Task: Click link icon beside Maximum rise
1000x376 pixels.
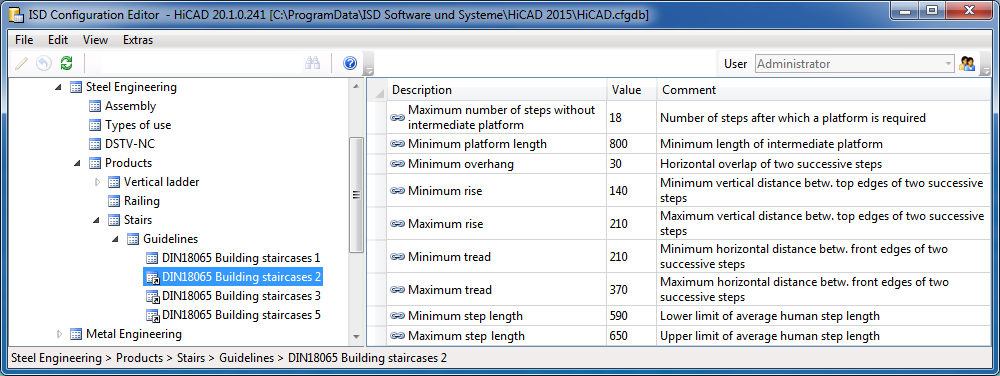Action: click(x=397, y=224)
